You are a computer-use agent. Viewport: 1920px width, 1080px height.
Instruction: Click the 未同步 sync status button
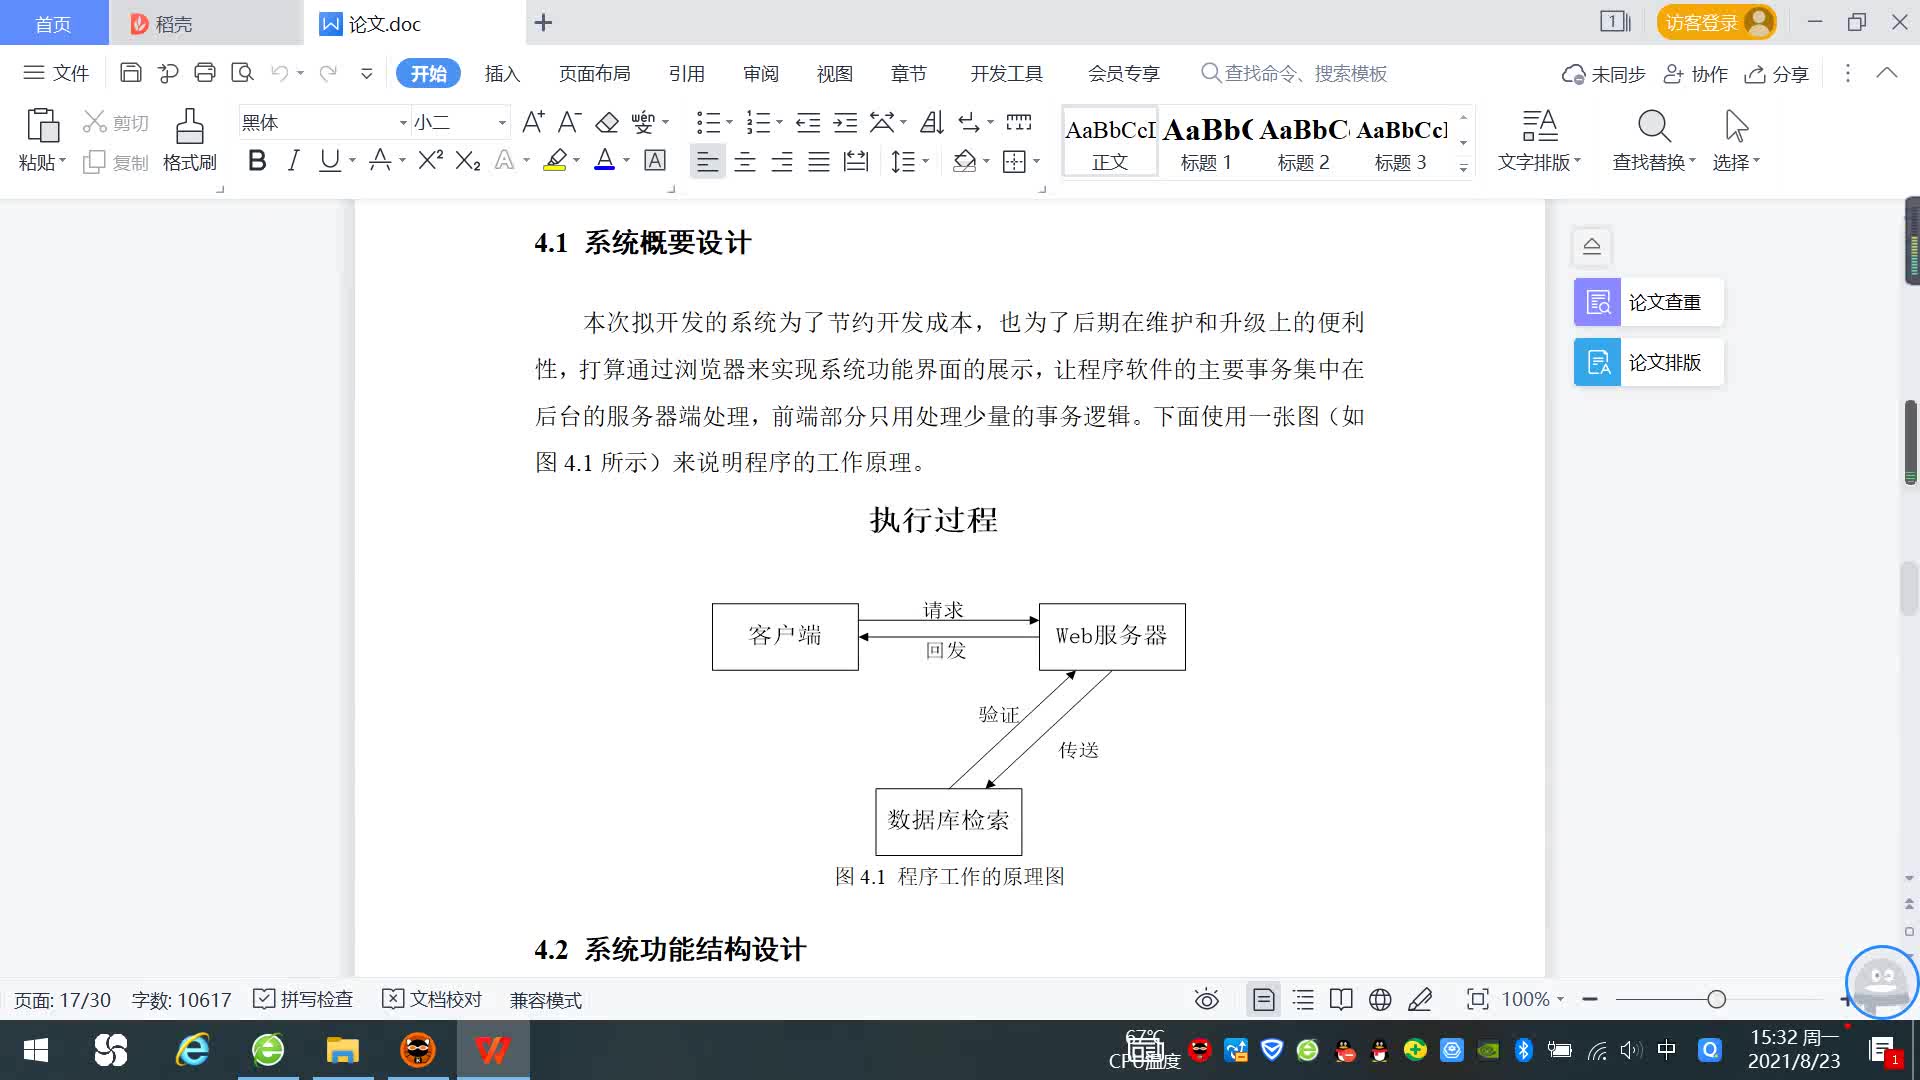(x=1604, y=74)
